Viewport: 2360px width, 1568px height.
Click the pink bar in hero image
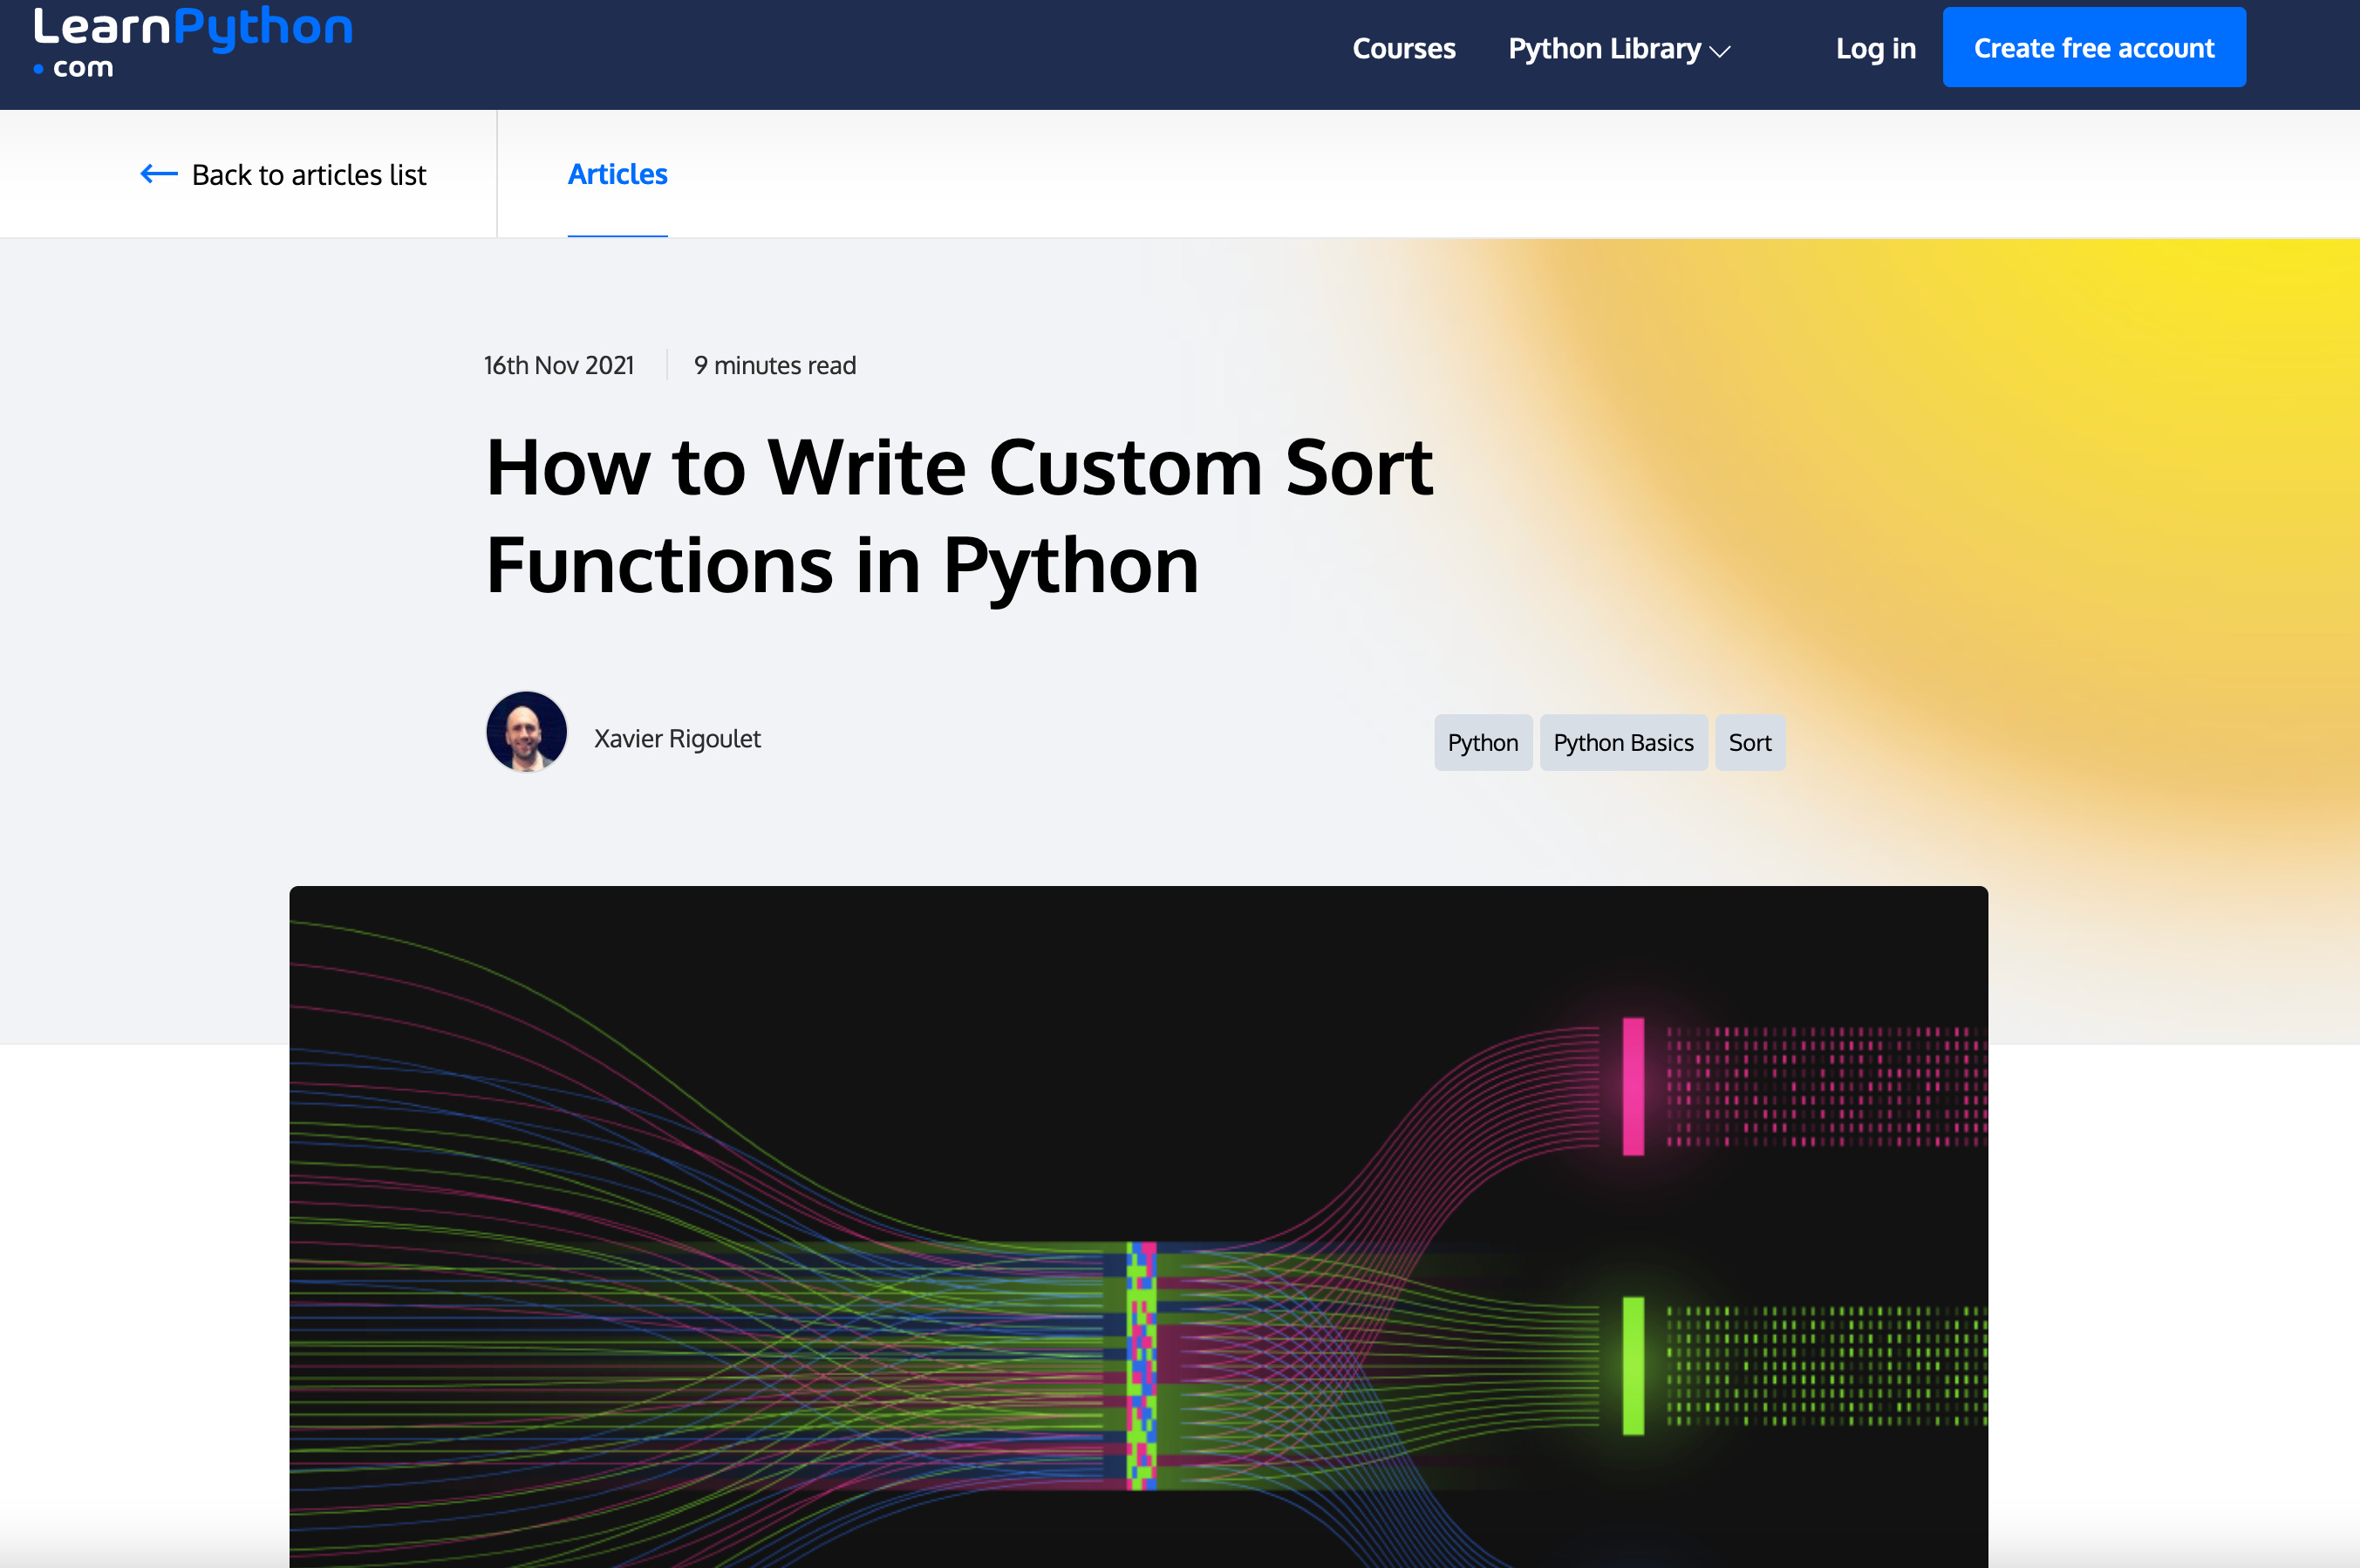[x=1633, y=1086]
